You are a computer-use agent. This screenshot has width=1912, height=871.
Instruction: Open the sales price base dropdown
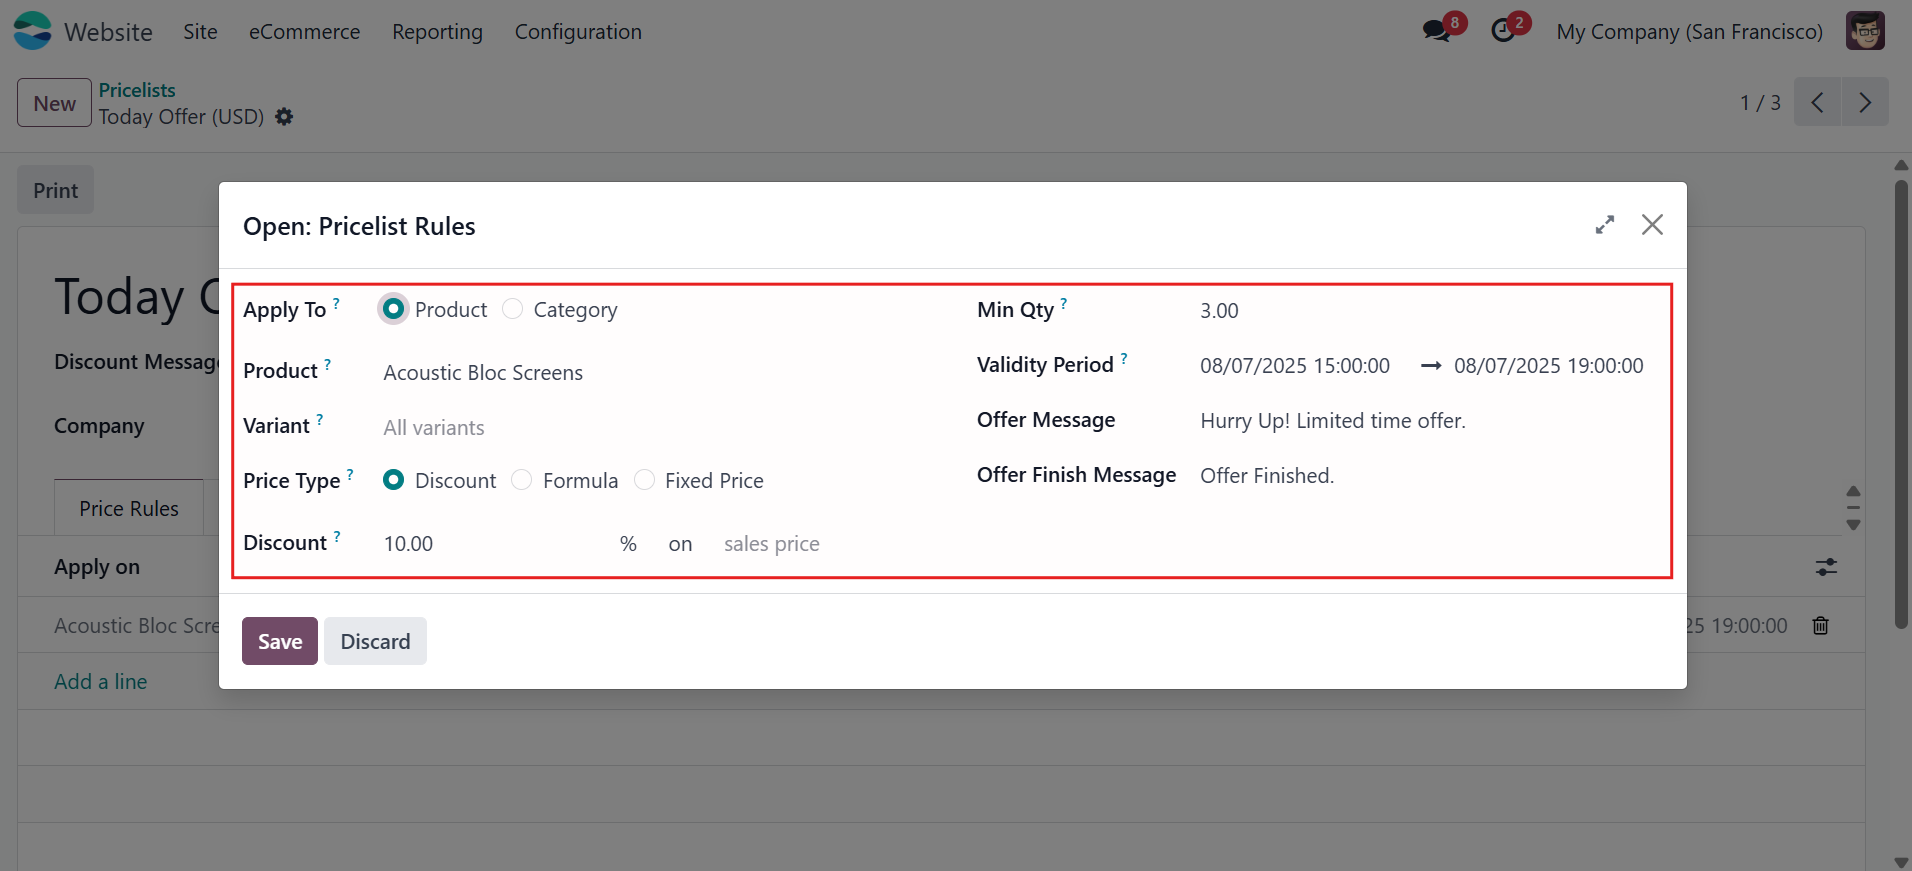click(772, 544)
